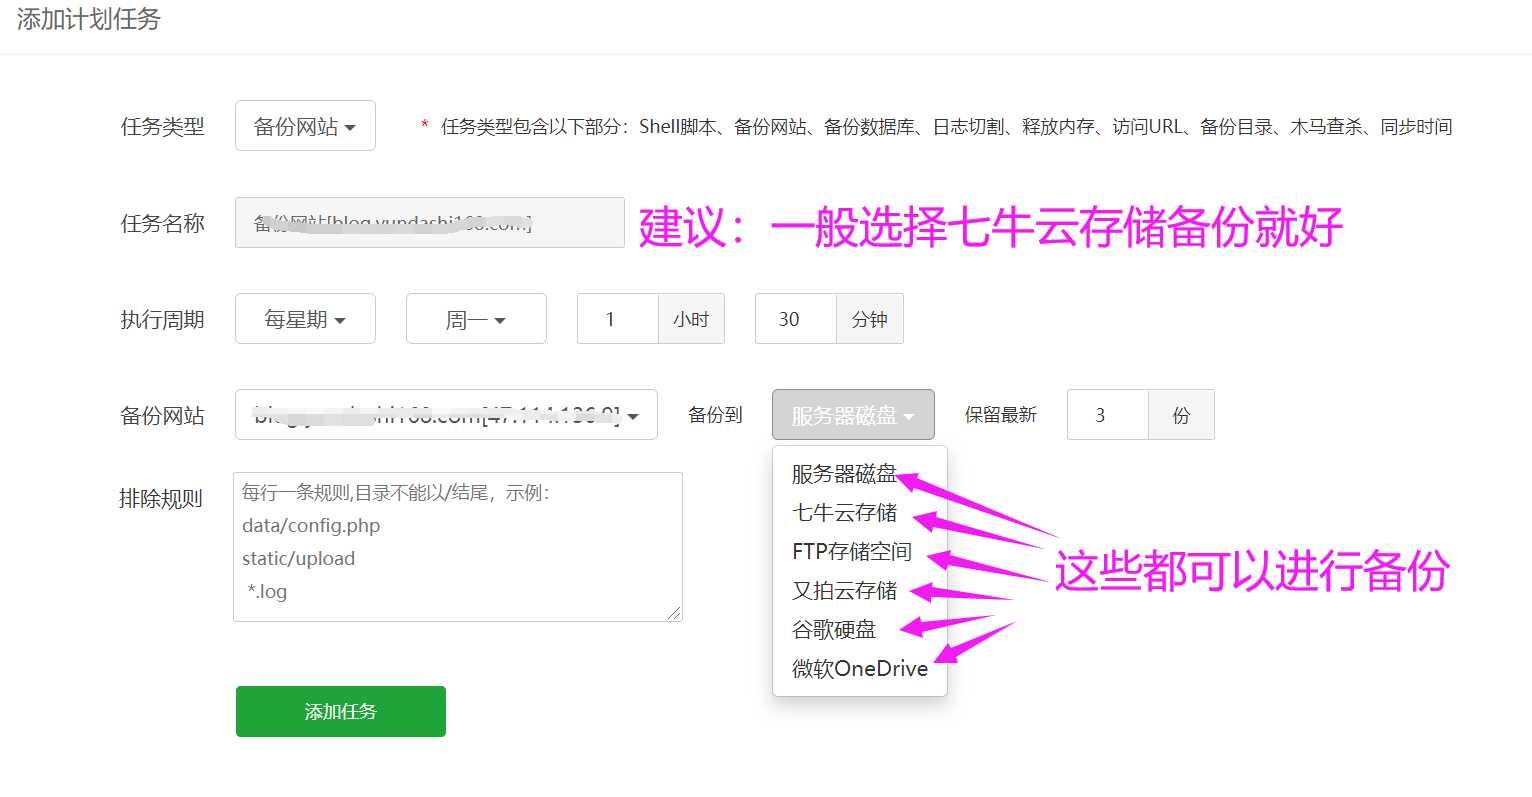Click the 任务名称 input field

430,222
